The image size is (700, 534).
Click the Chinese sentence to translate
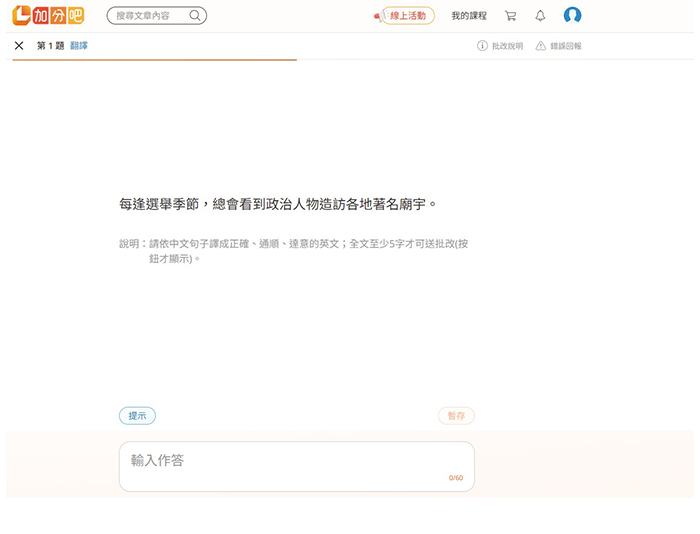pyautogui.click(x=278, y=204)
